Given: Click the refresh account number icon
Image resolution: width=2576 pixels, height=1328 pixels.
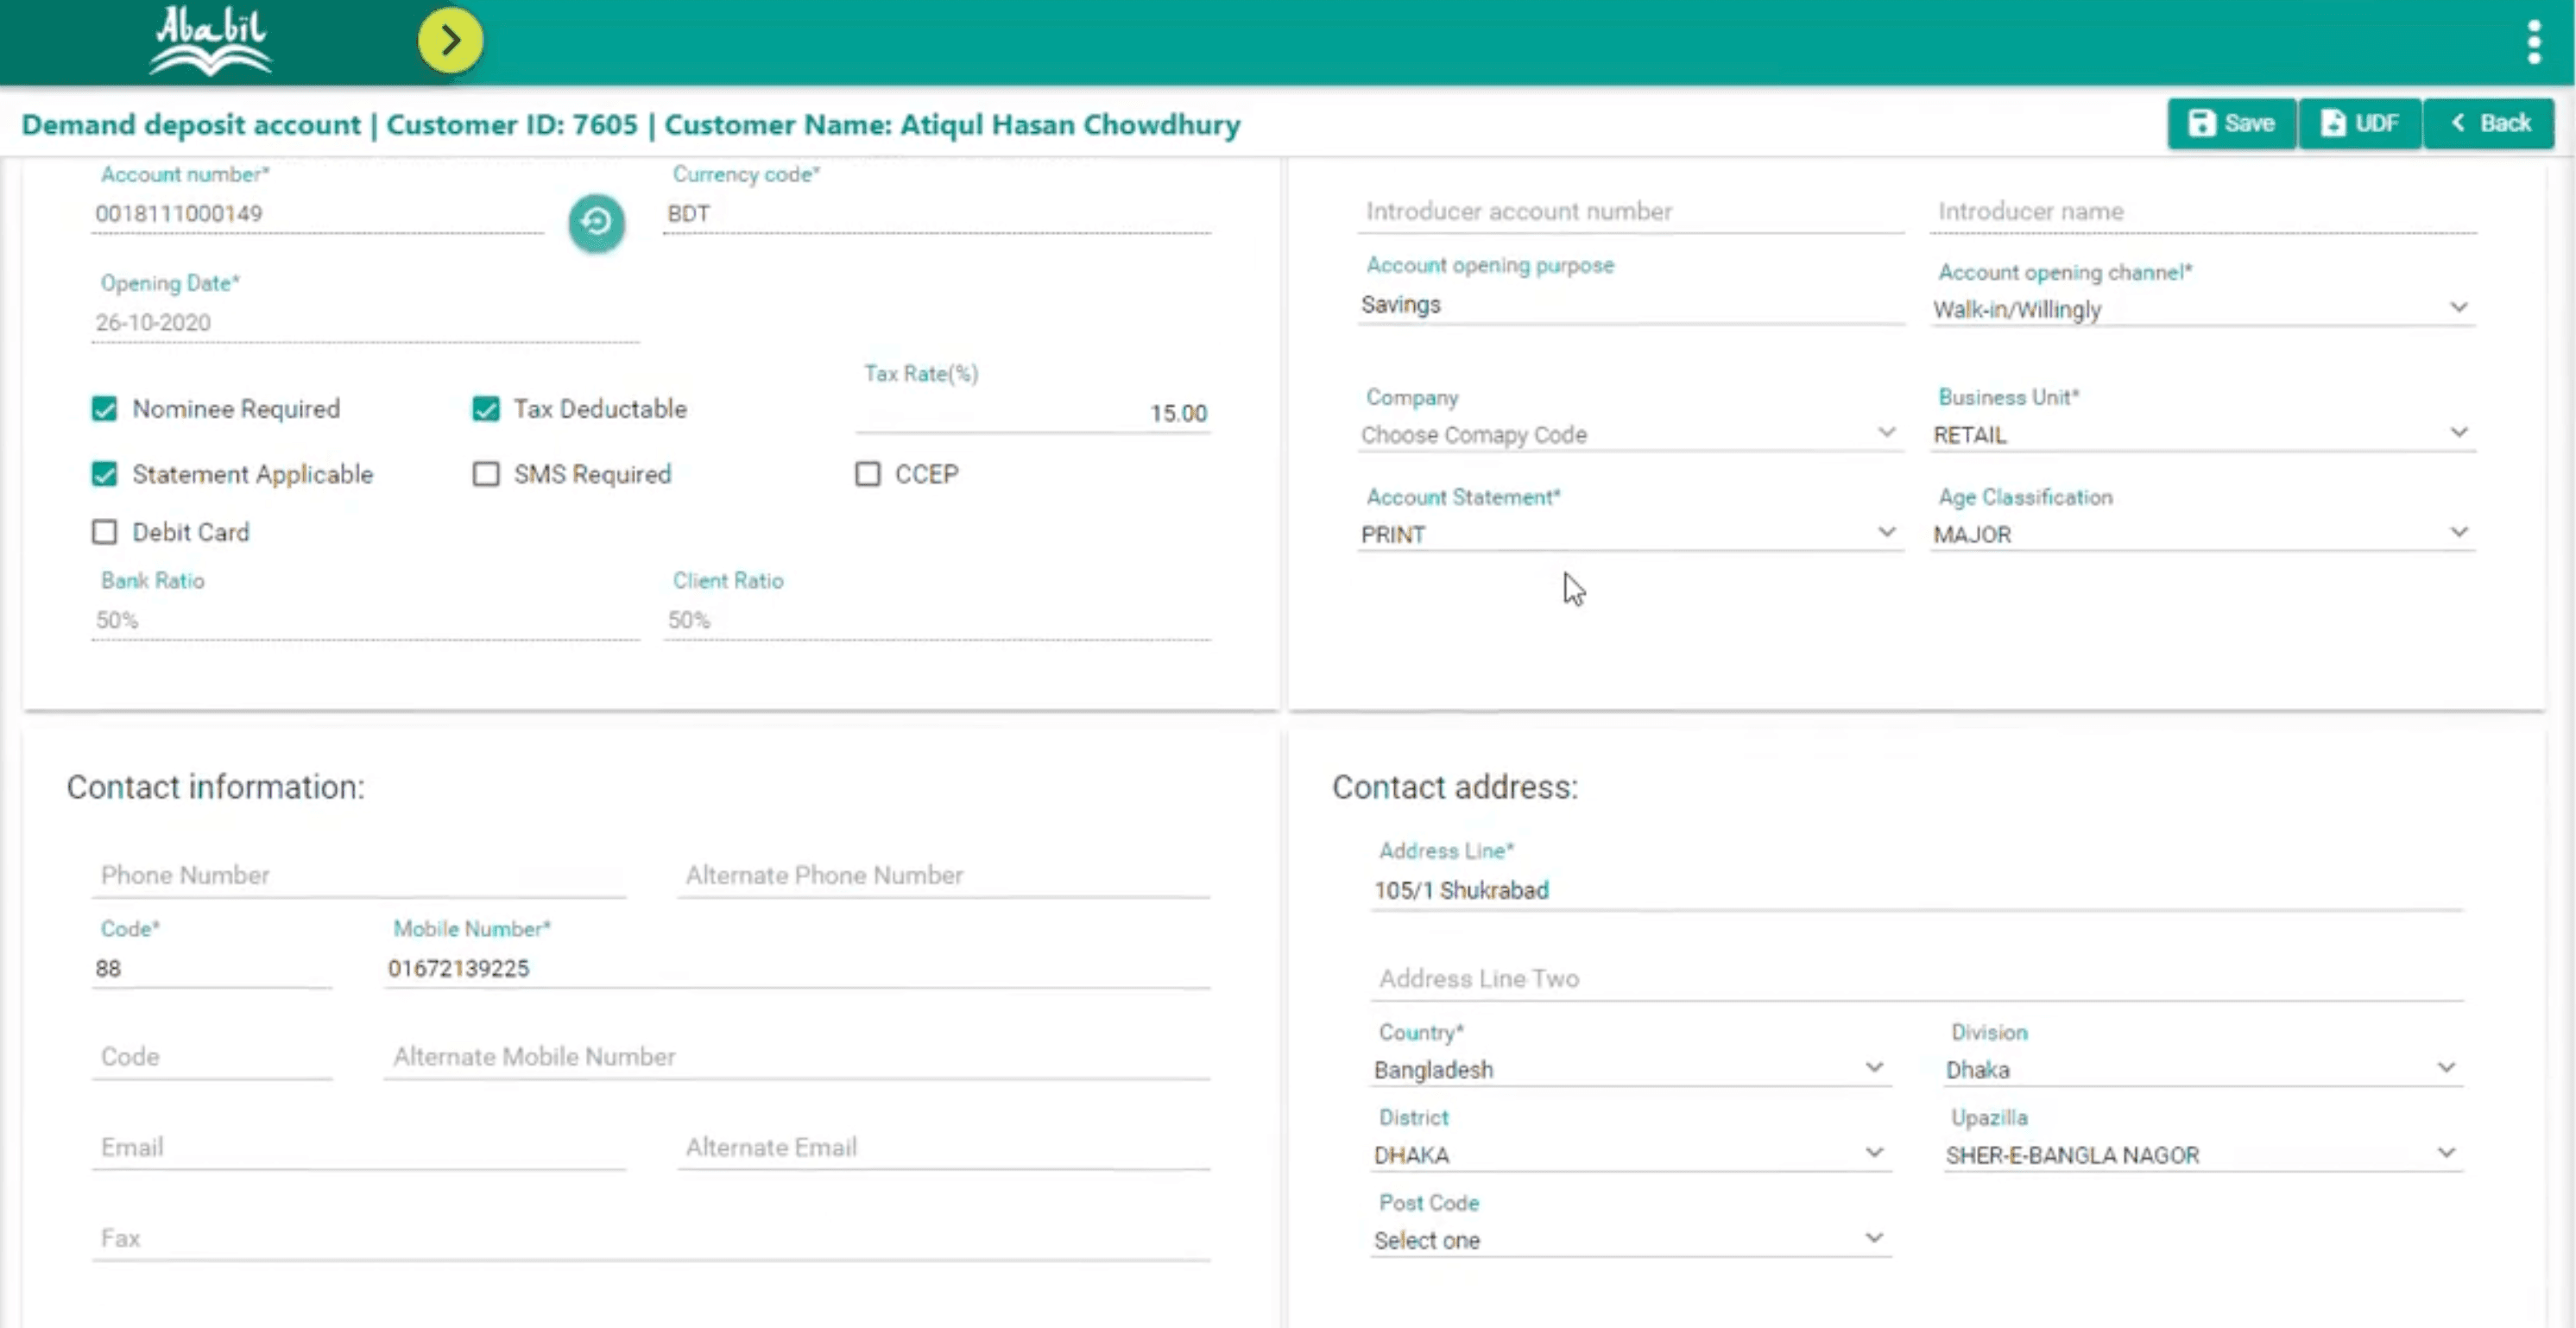Looking at the screenshot, I should [596, 222].
